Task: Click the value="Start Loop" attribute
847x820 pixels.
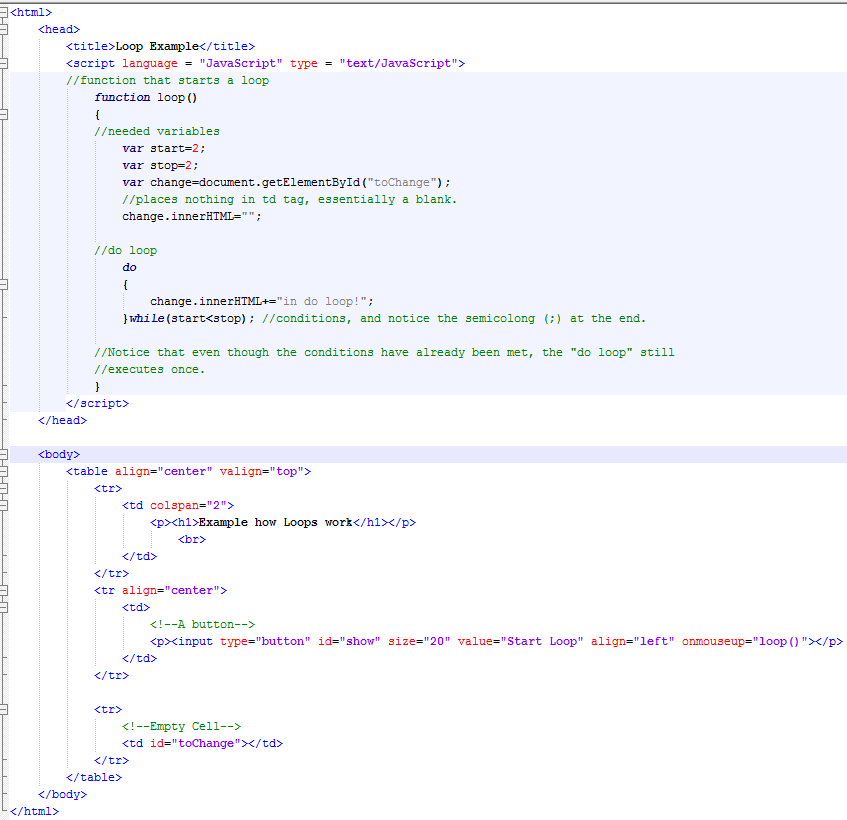Action: (520, 642)
